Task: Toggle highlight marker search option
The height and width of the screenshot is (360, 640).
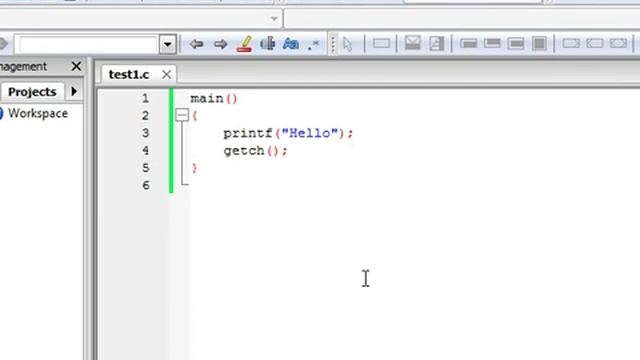Action: click(244, 44)
